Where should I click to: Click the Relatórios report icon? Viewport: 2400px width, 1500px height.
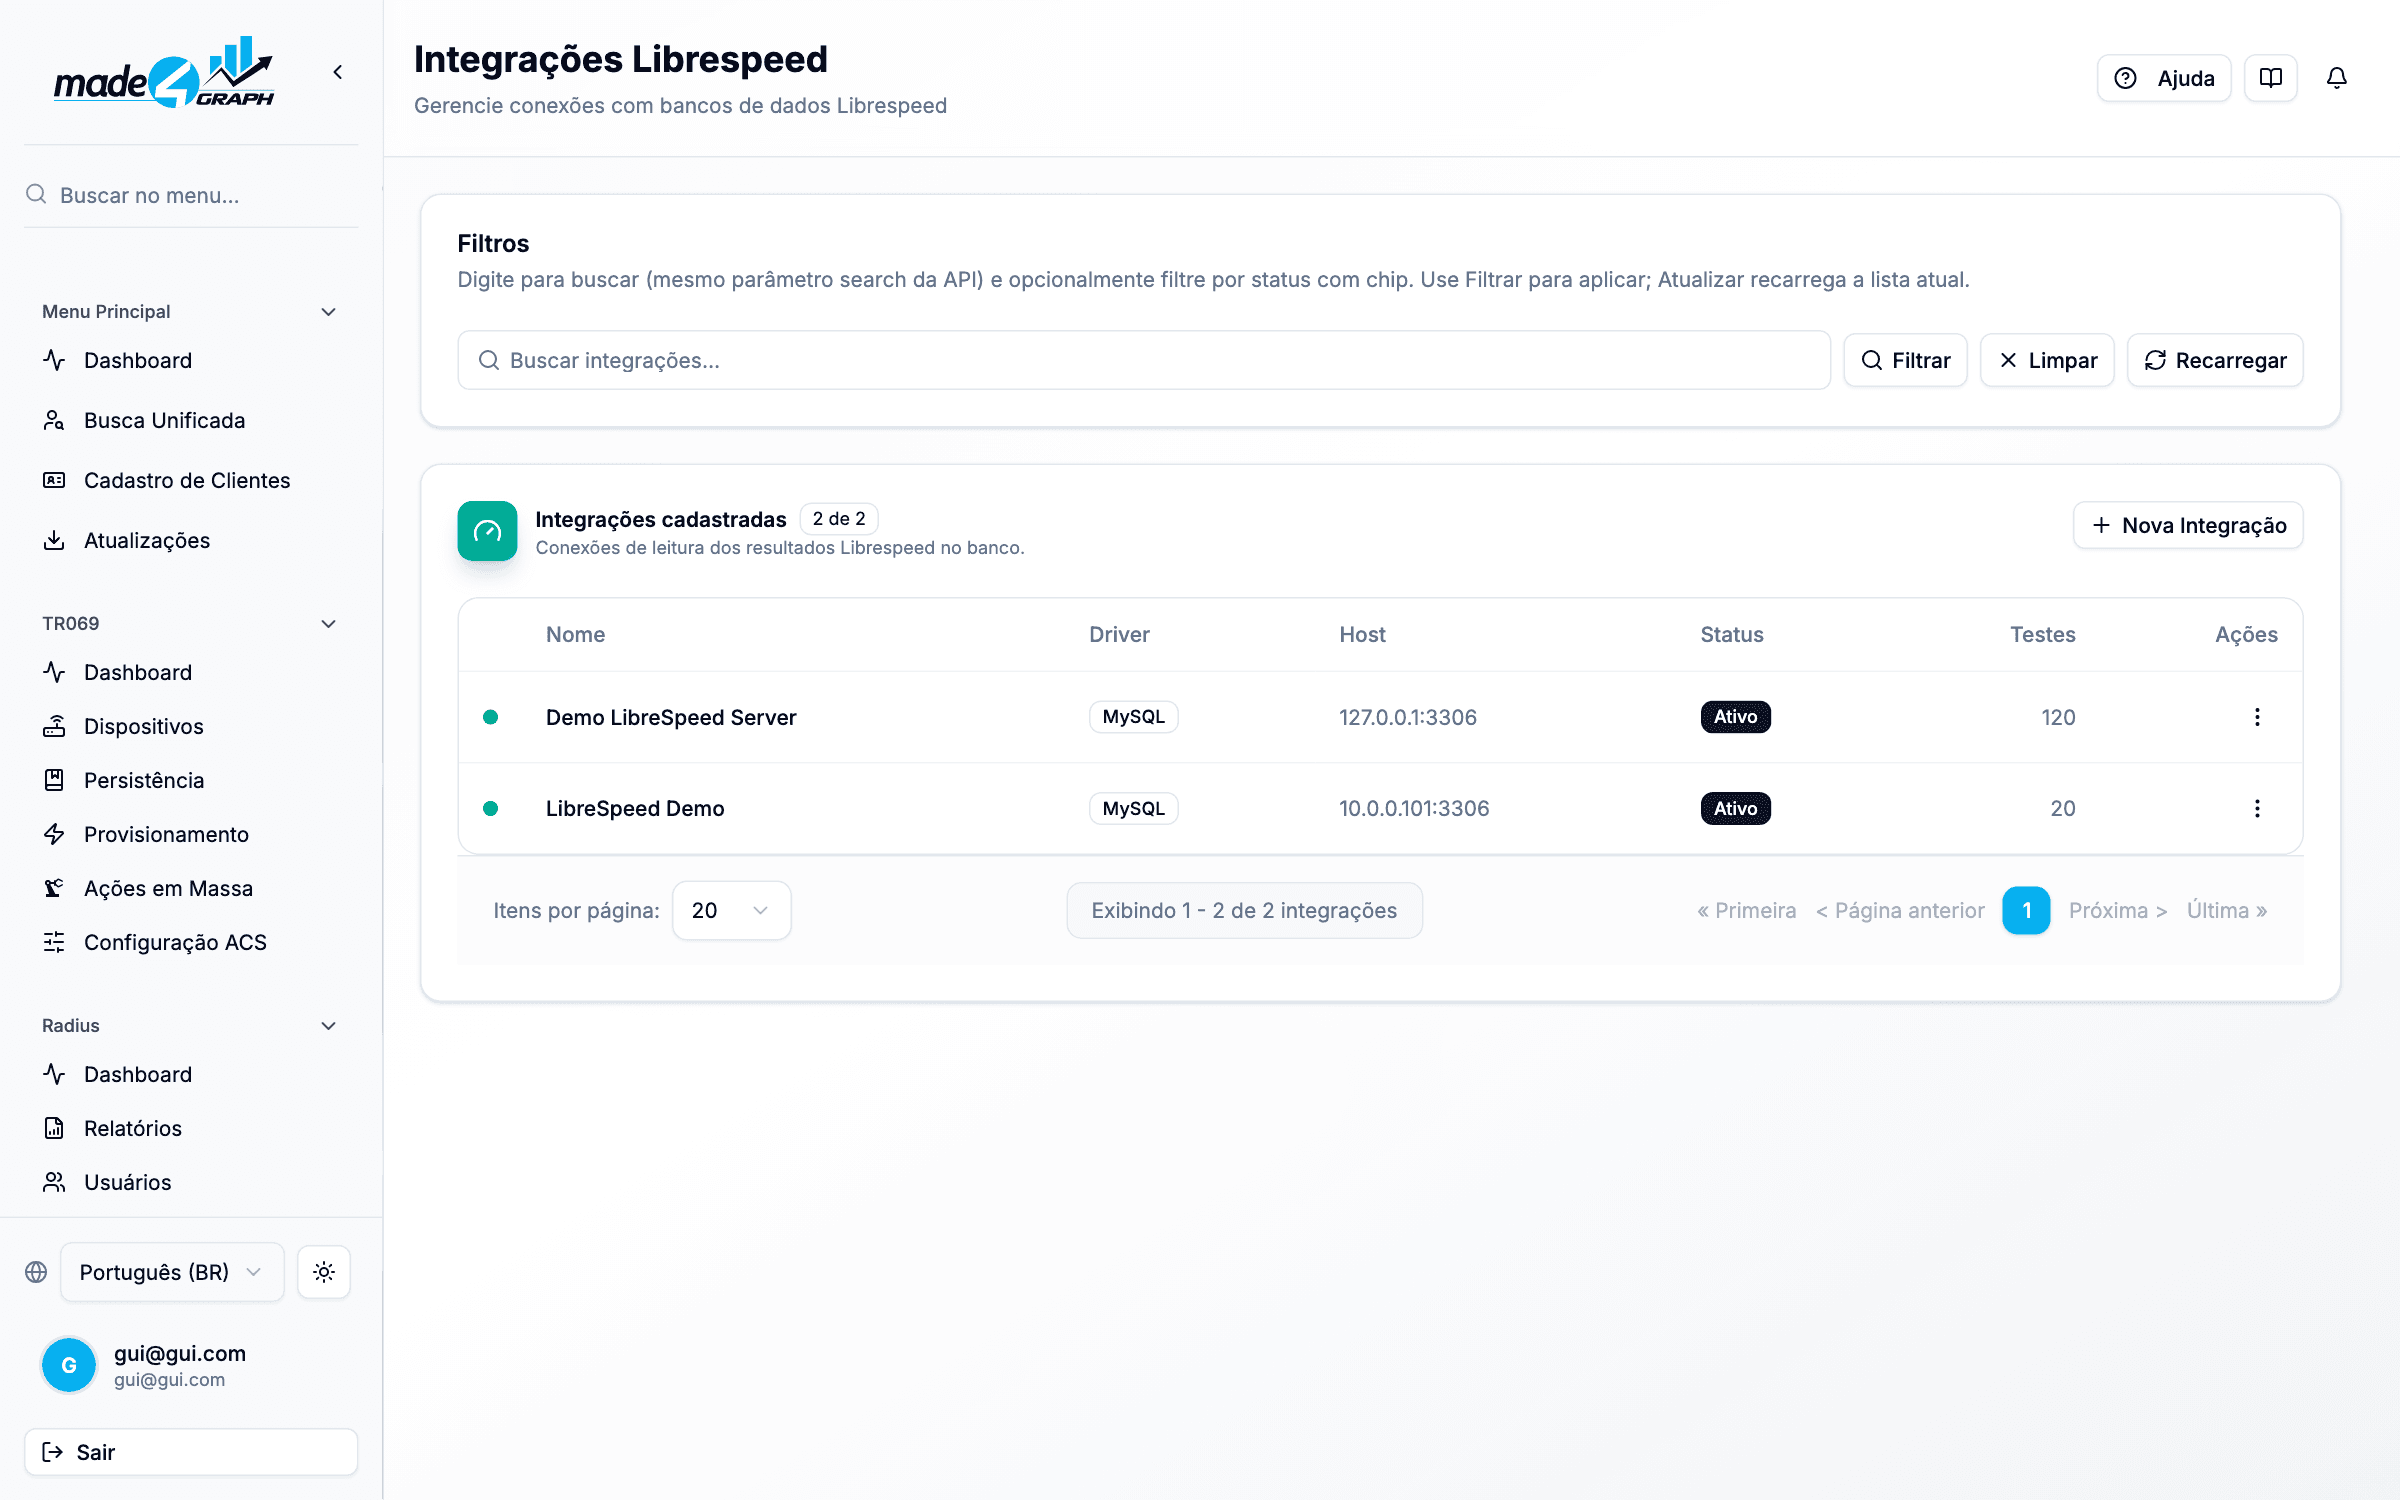(x=54, y=1128)
